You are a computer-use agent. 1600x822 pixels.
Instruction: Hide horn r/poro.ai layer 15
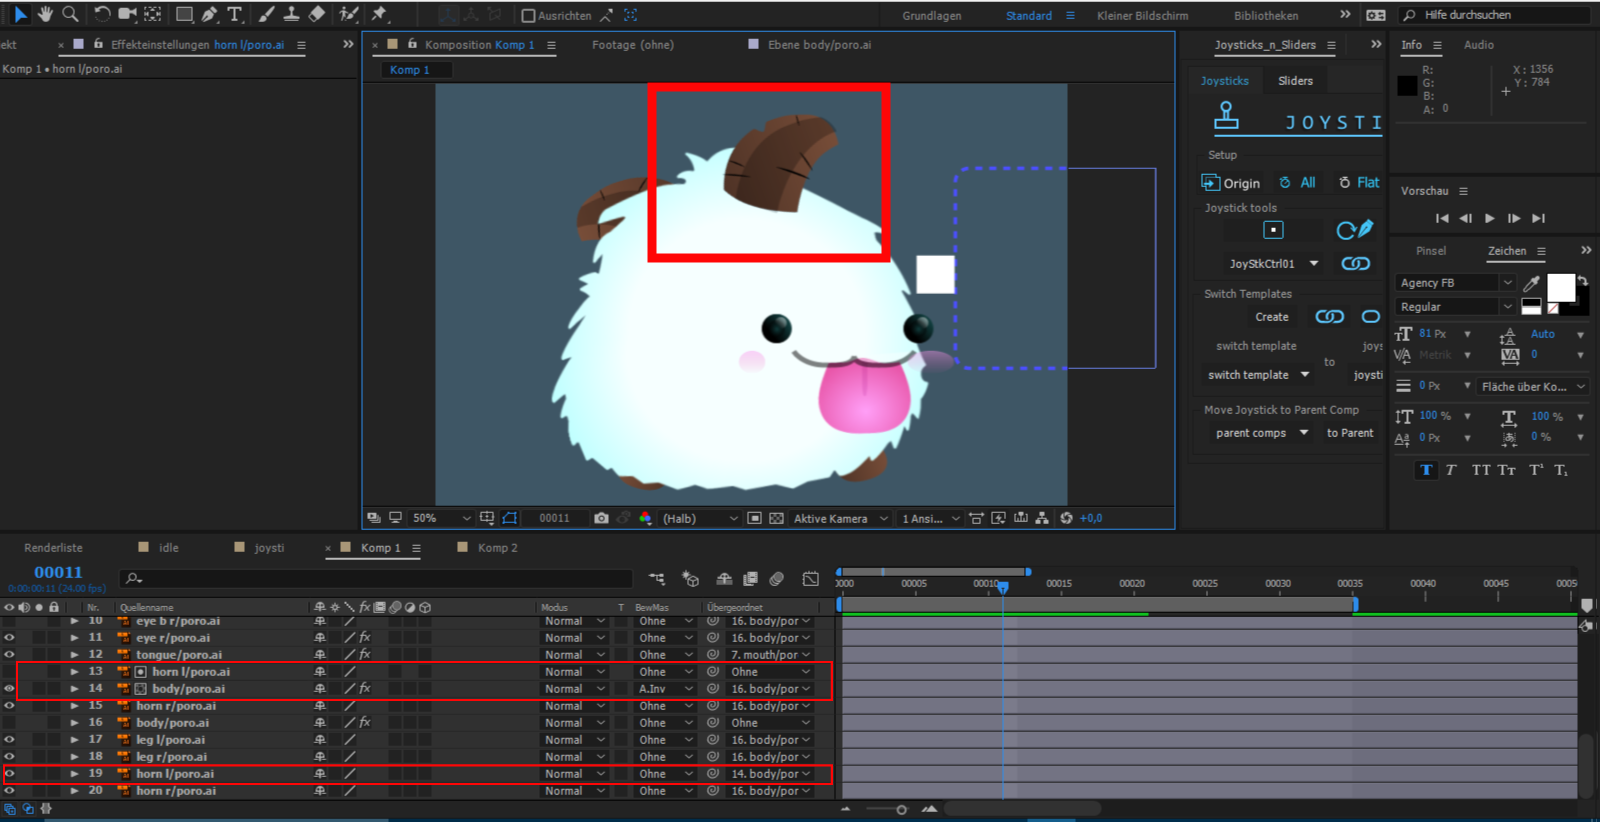point(9,706)
